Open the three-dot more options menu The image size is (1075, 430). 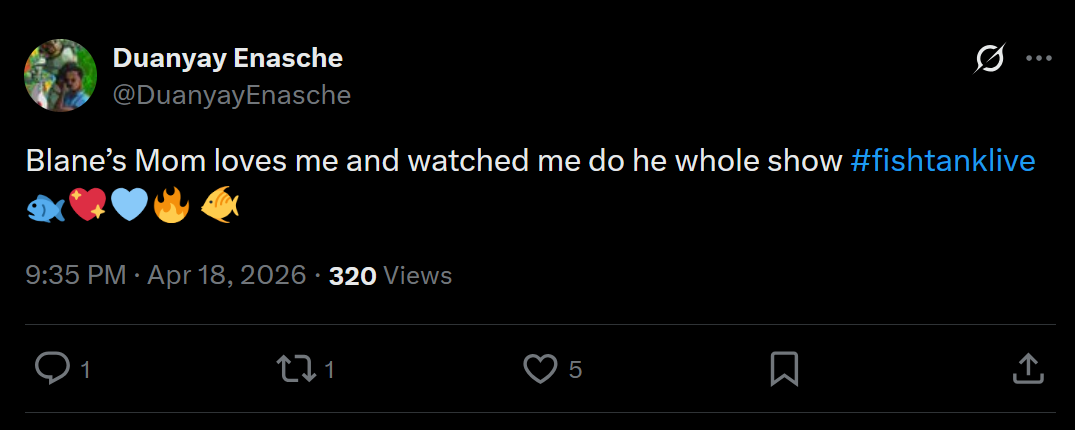pos(1039,60)
